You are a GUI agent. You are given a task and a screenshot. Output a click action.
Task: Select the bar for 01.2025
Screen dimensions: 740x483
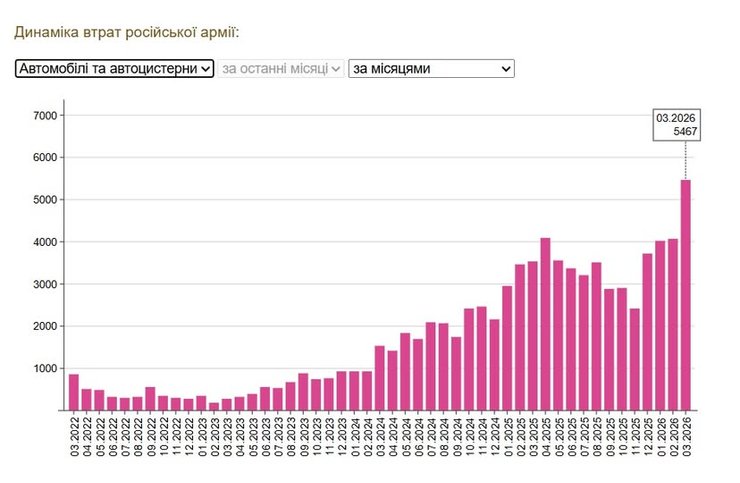click(507, 348)
